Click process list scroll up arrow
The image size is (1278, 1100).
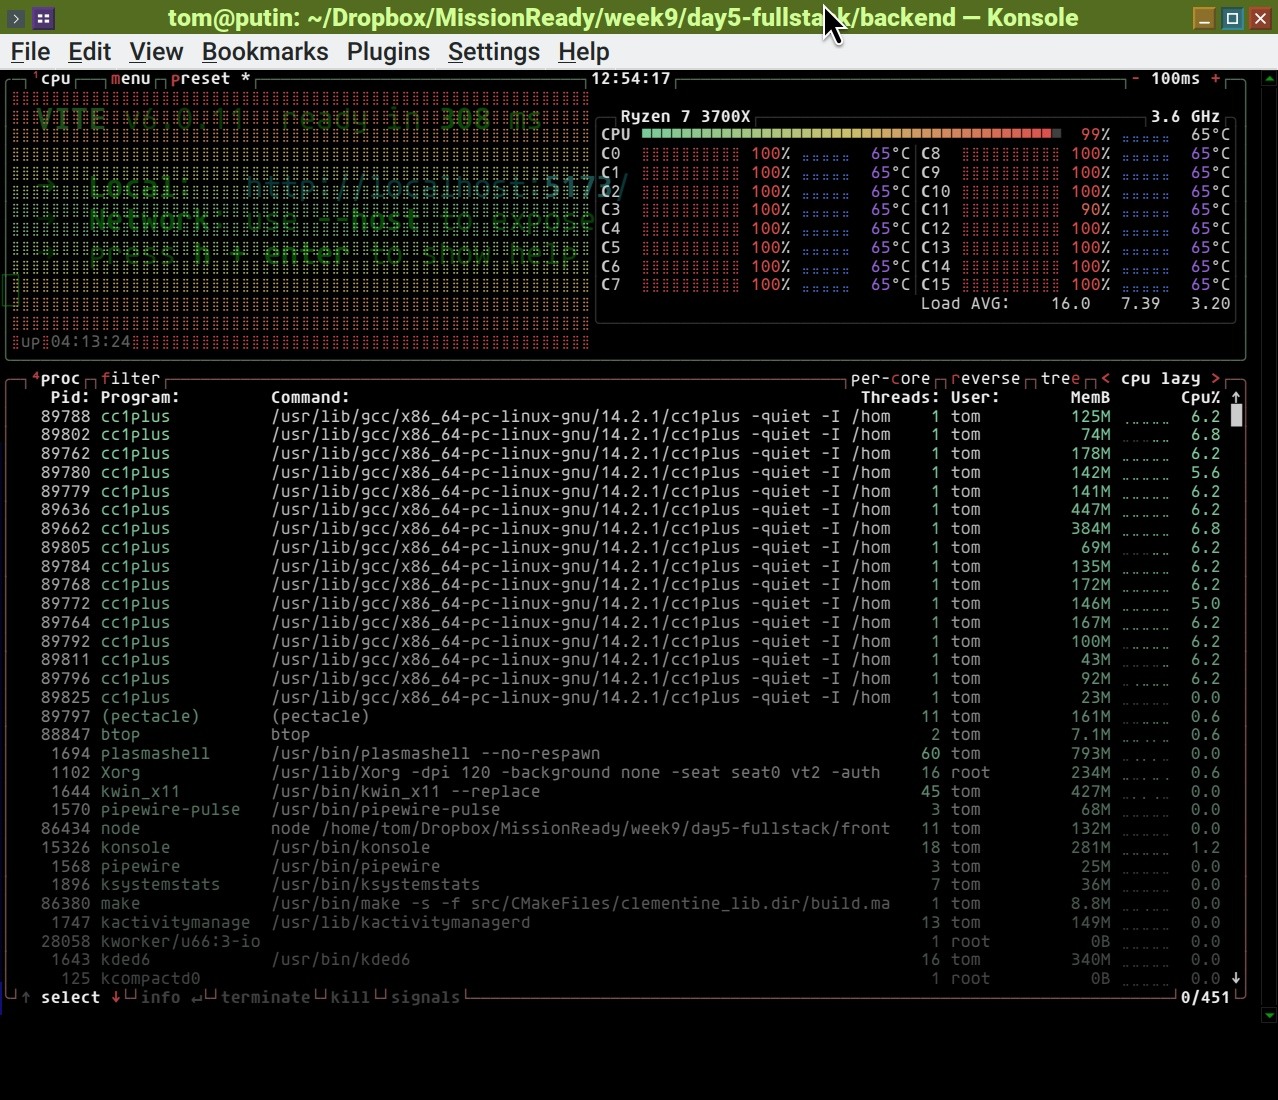1236,397
